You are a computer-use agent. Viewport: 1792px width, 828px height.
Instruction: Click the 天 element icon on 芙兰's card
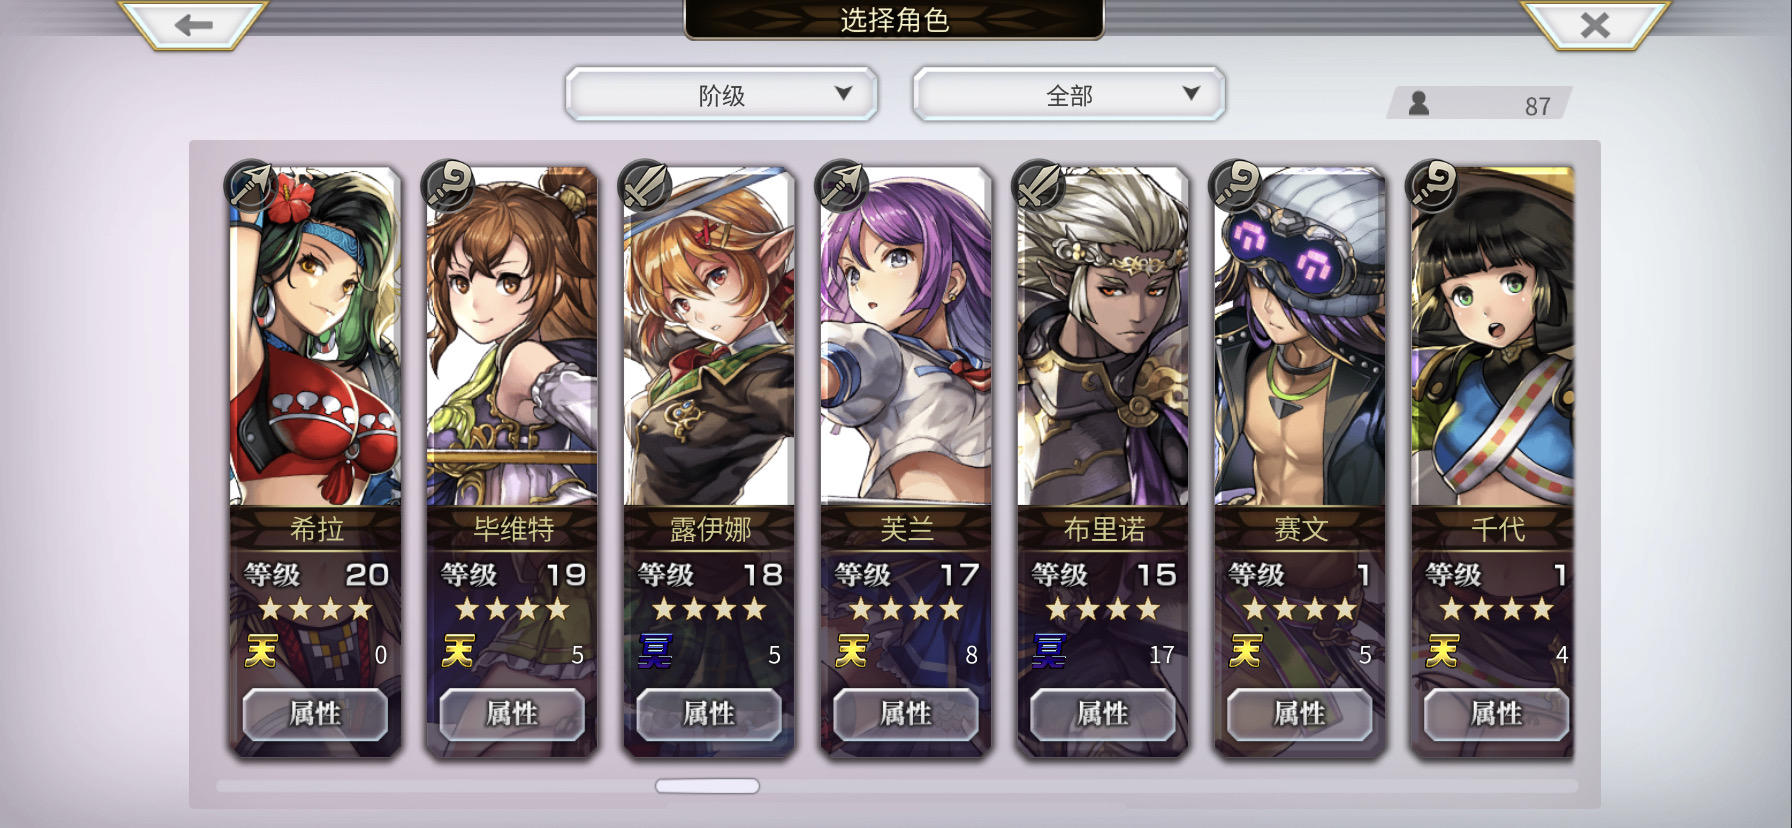[x=852, y=652]
